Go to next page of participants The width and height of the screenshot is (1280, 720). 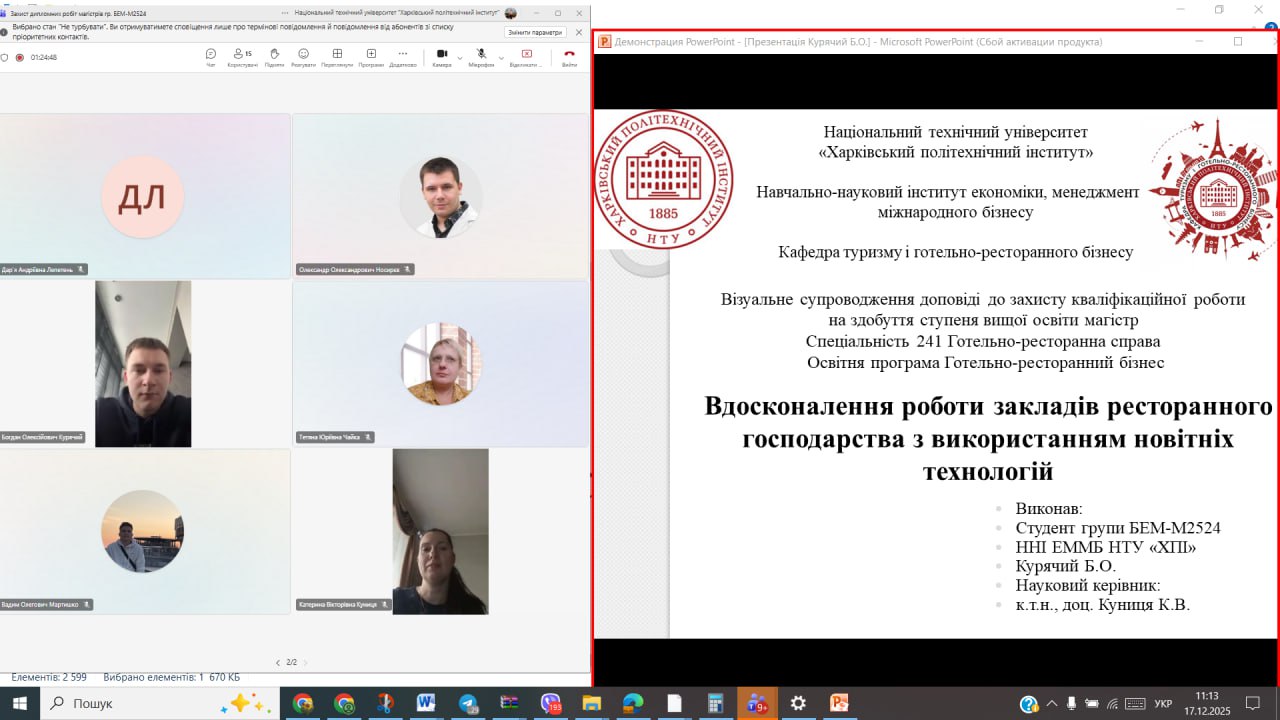pos(305,662)
